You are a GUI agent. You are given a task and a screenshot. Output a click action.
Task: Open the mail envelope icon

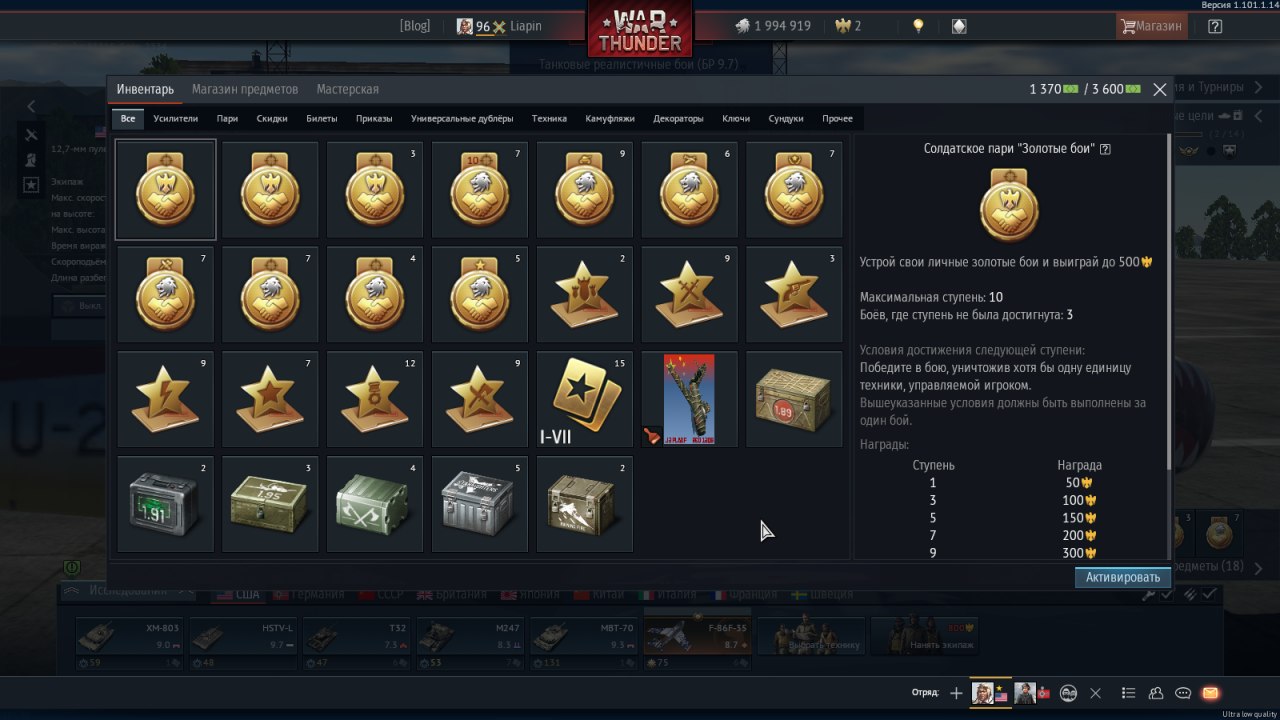(x=1210, y=693)
